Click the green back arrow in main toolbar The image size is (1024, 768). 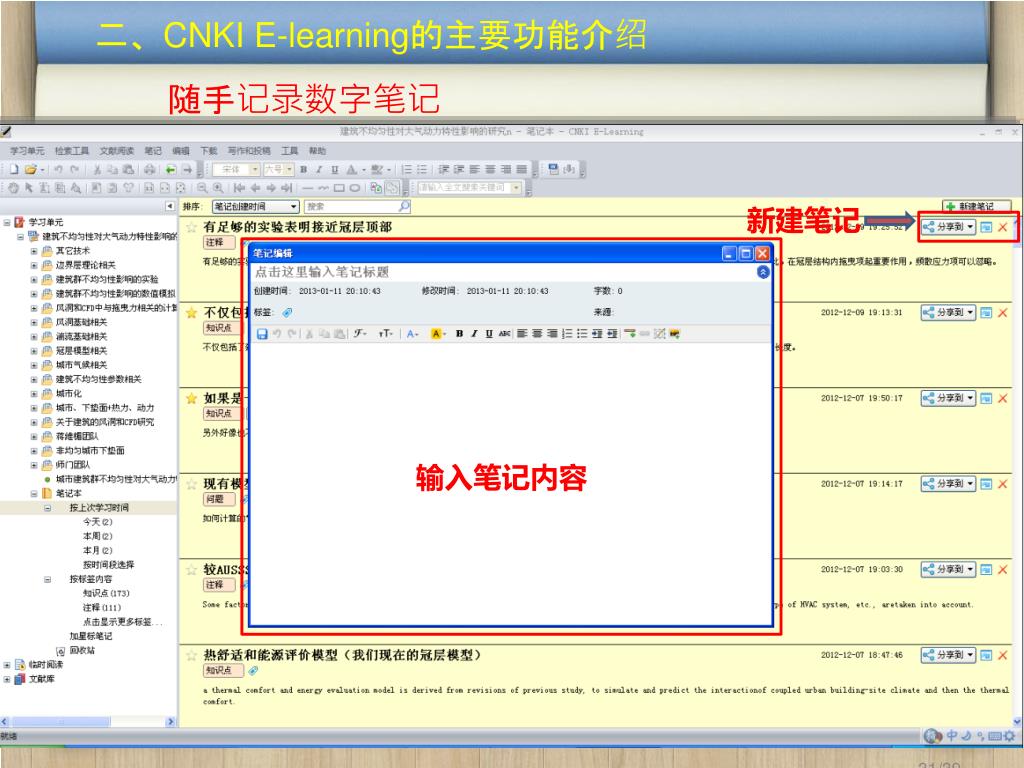pyautogui.click(x=170, y=169)
